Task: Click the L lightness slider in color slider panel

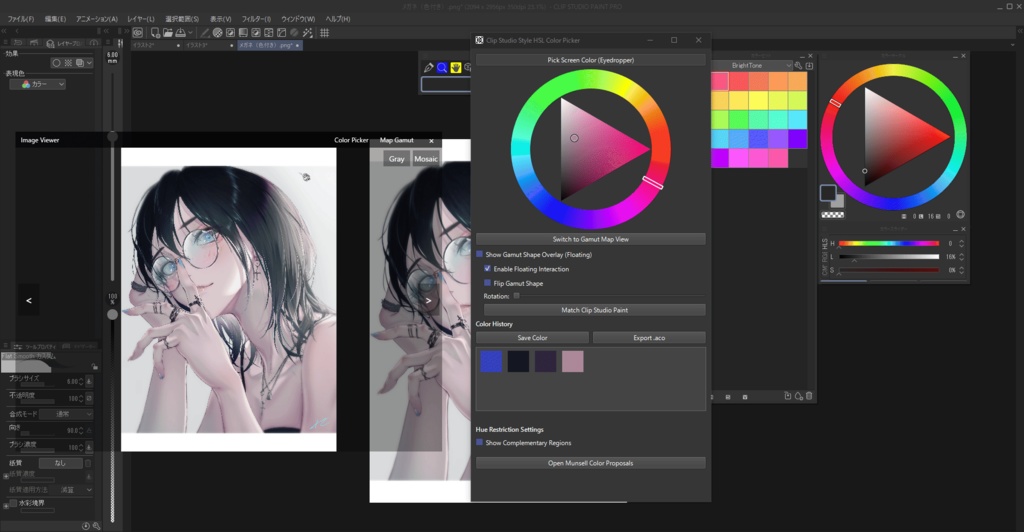Action: 889,257
